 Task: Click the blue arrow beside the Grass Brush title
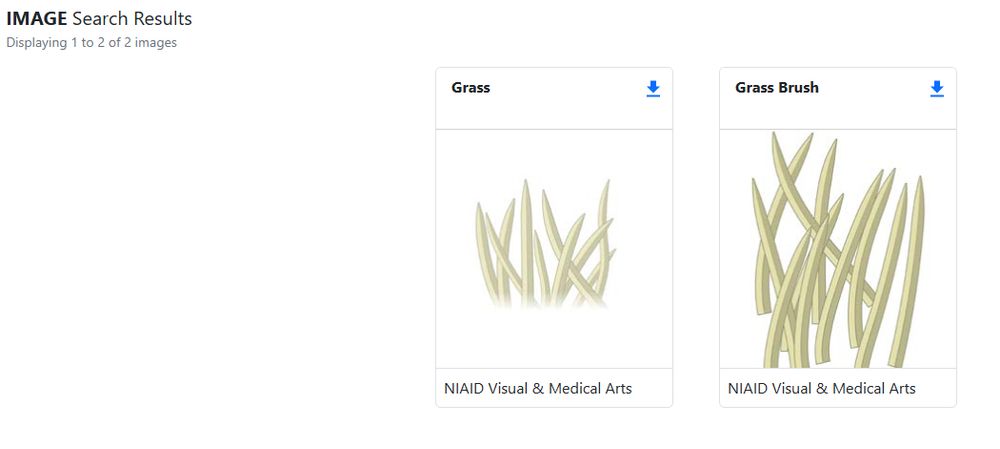tap(937, 89)
